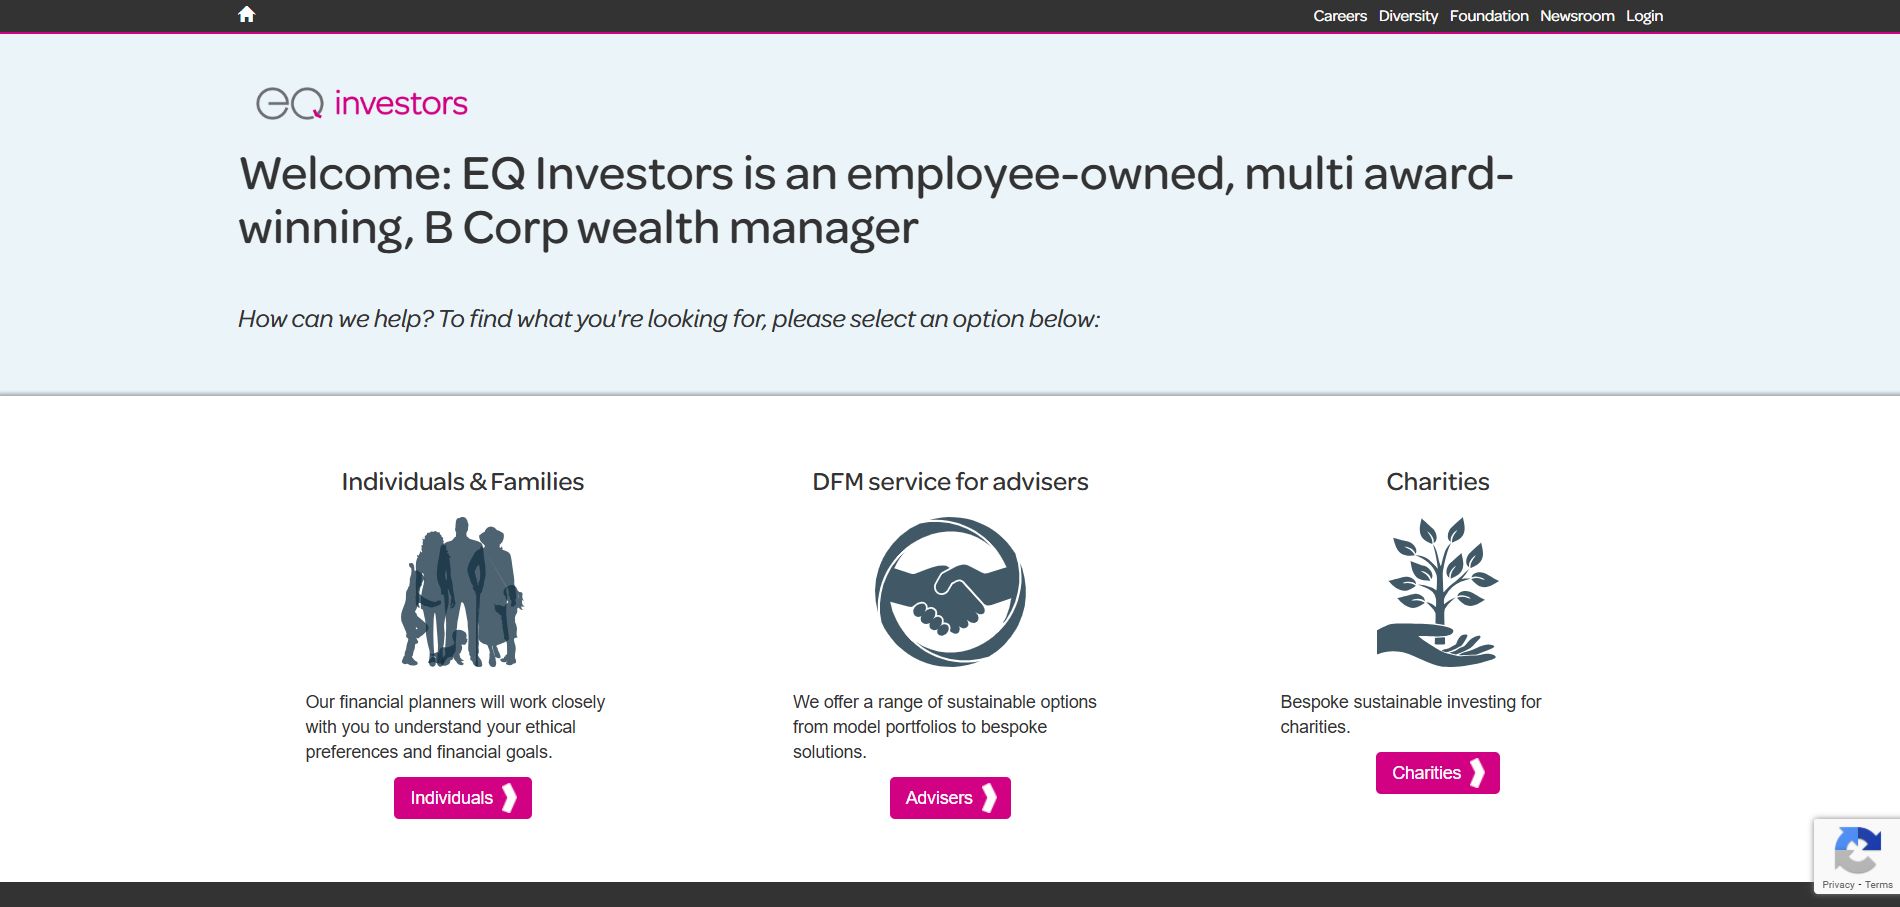
Task: Click the Login link
Action: pyautogui.click(x=1644, y=15)
